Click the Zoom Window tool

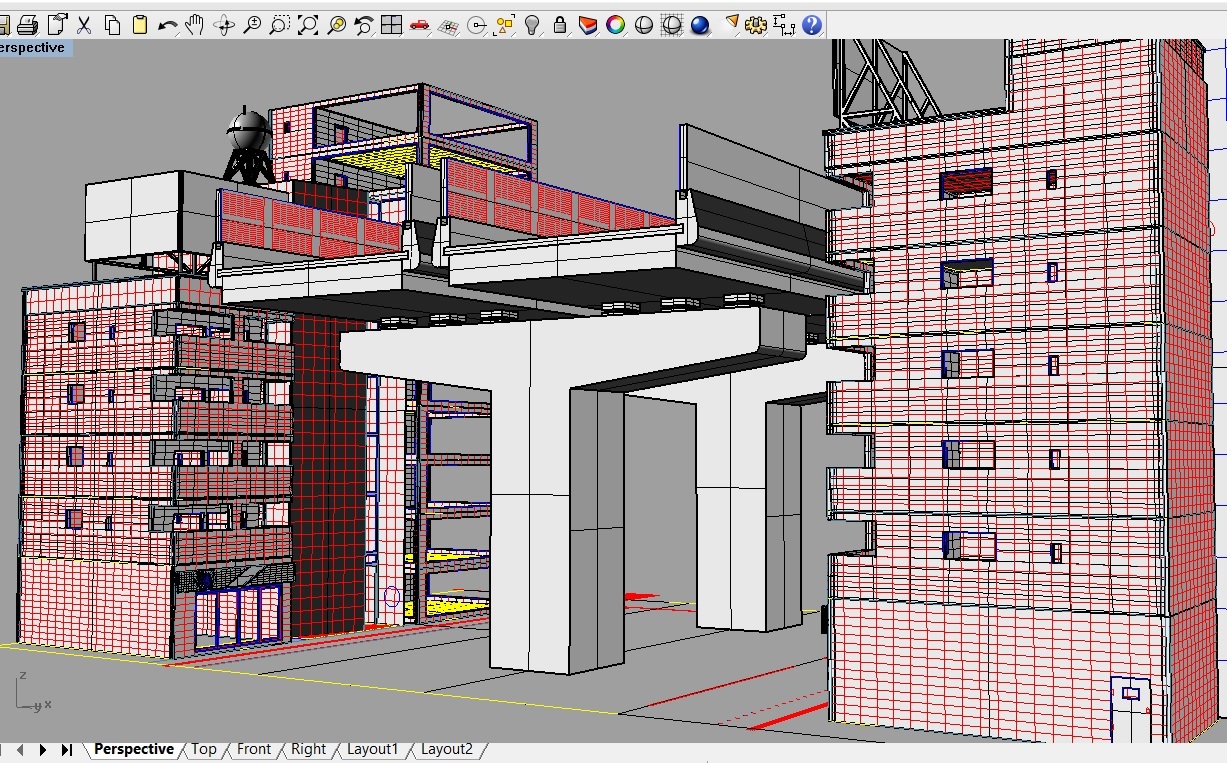pos(280,25)
